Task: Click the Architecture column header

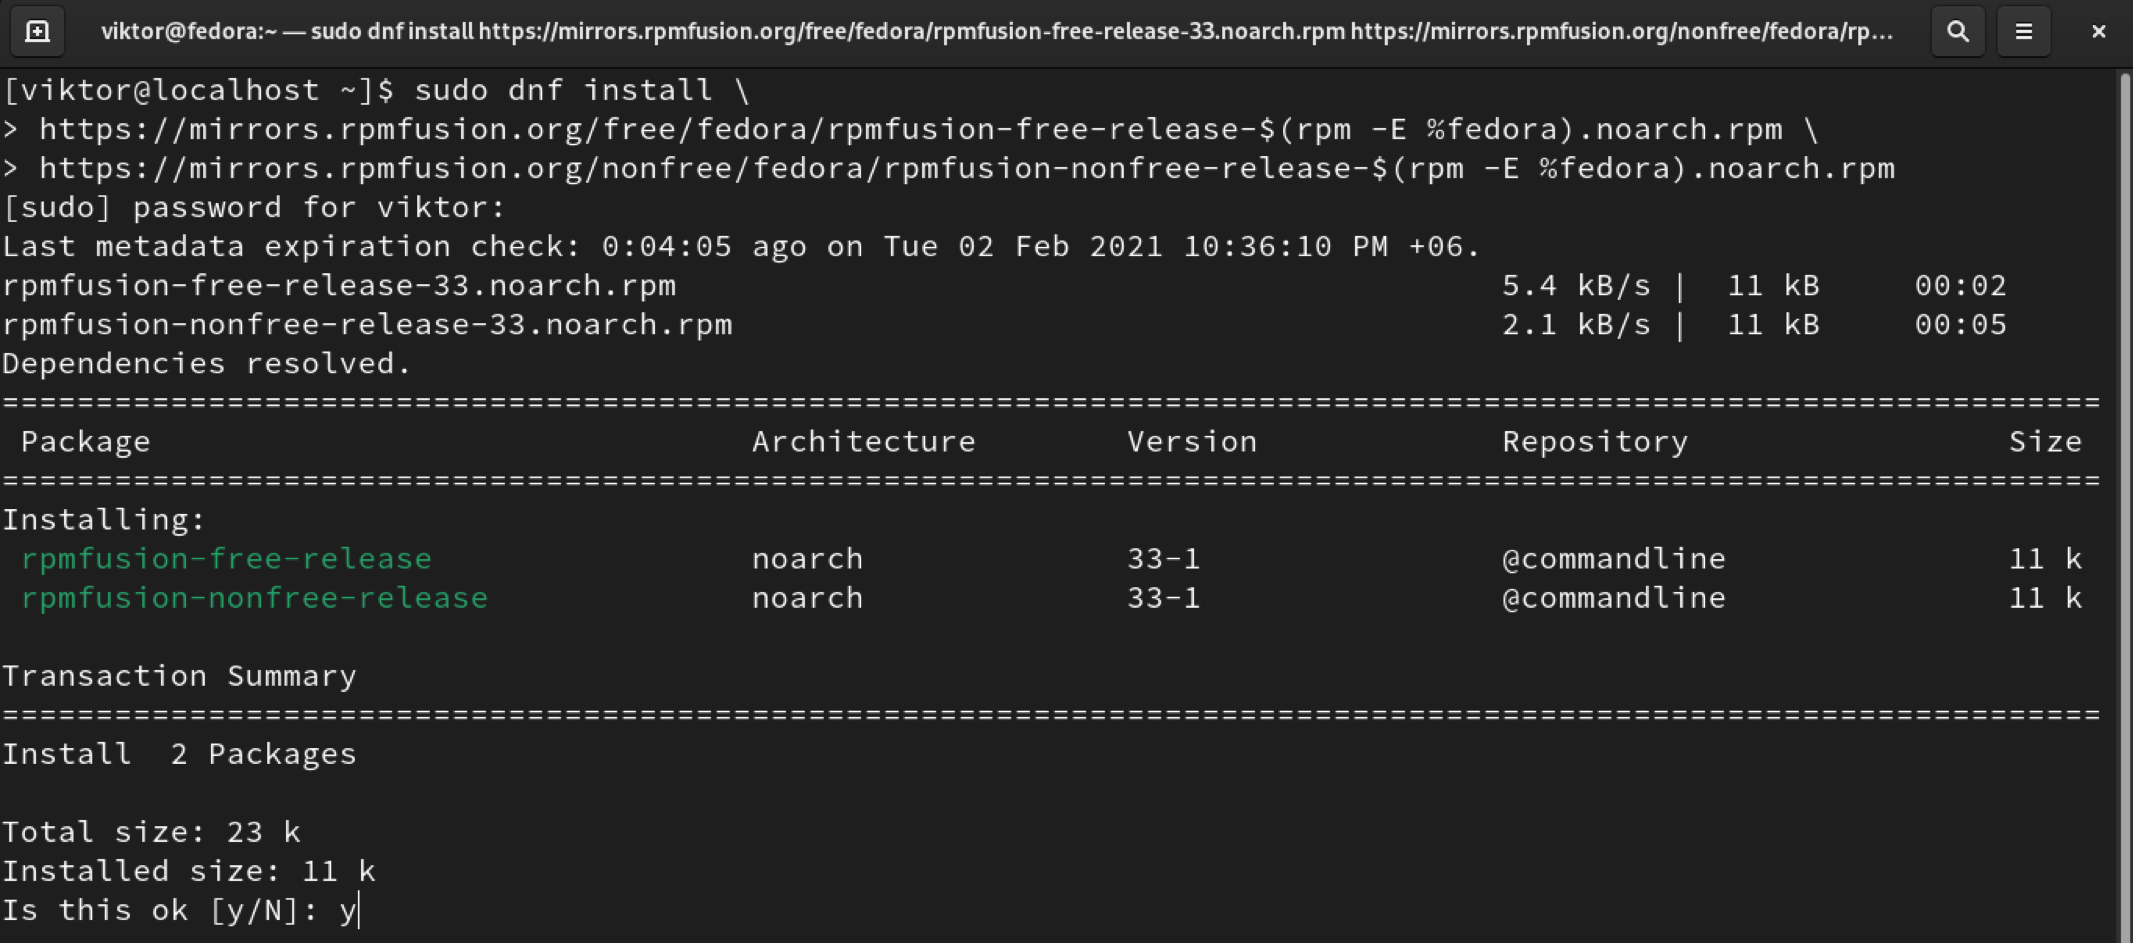Action: click(863, 441)
